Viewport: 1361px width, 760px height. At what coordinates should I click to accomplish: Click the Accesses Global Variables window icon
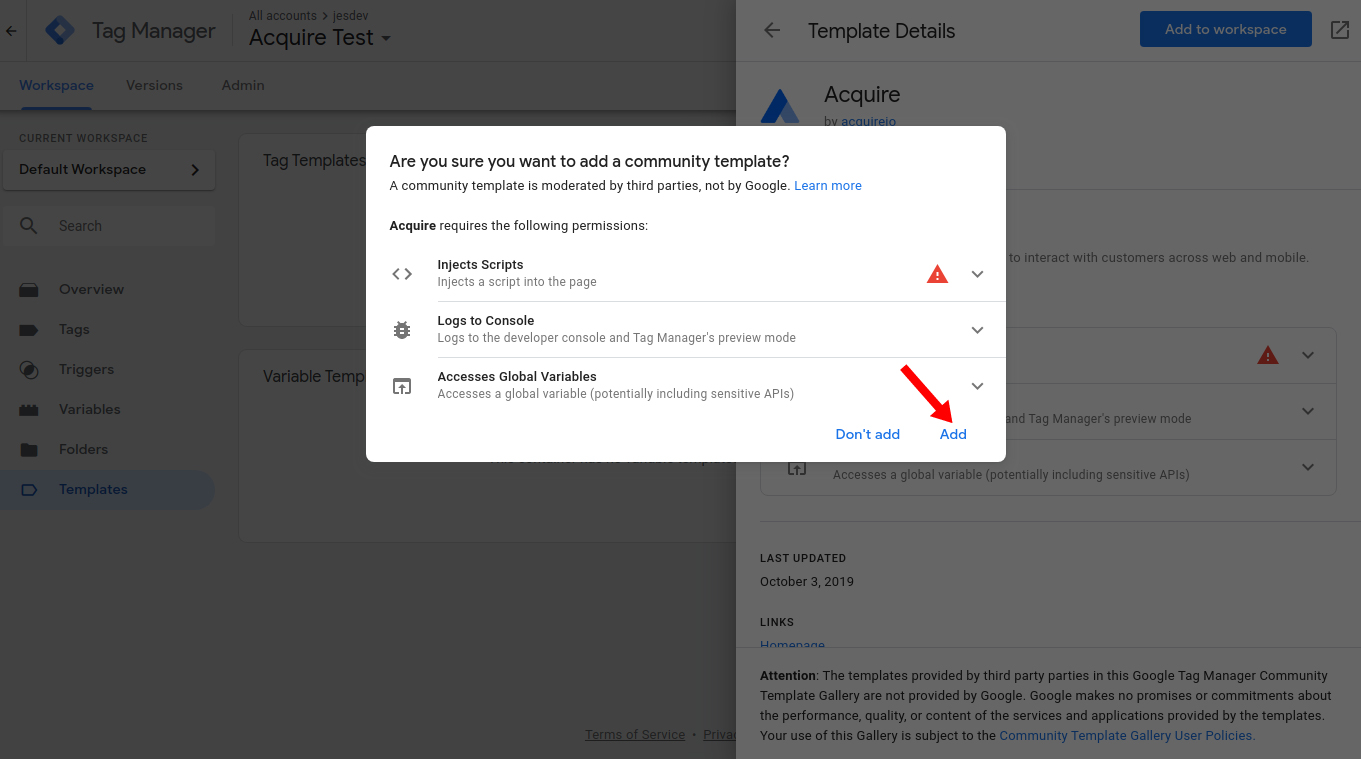(402, 386)
